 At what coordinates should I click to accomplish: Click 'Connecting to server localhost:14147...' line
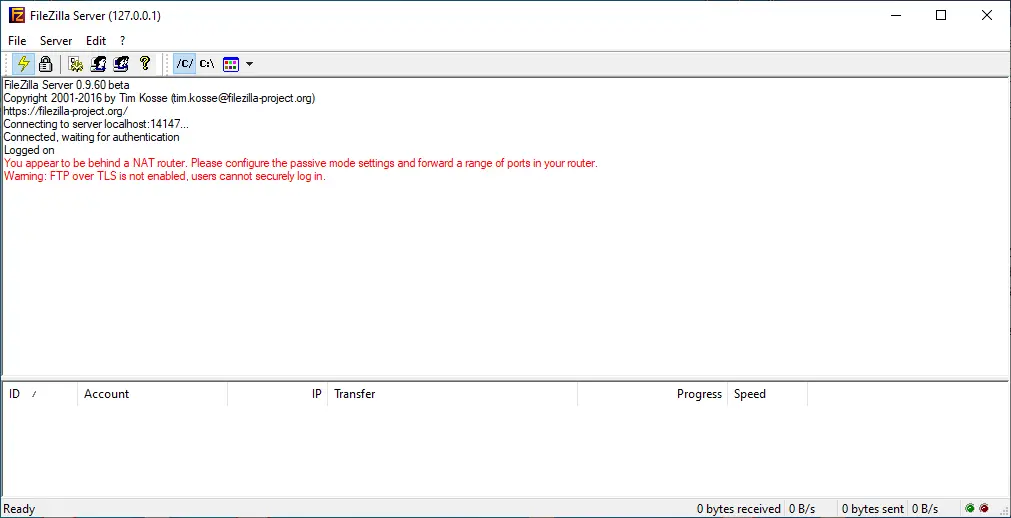(x=96, y=124)
